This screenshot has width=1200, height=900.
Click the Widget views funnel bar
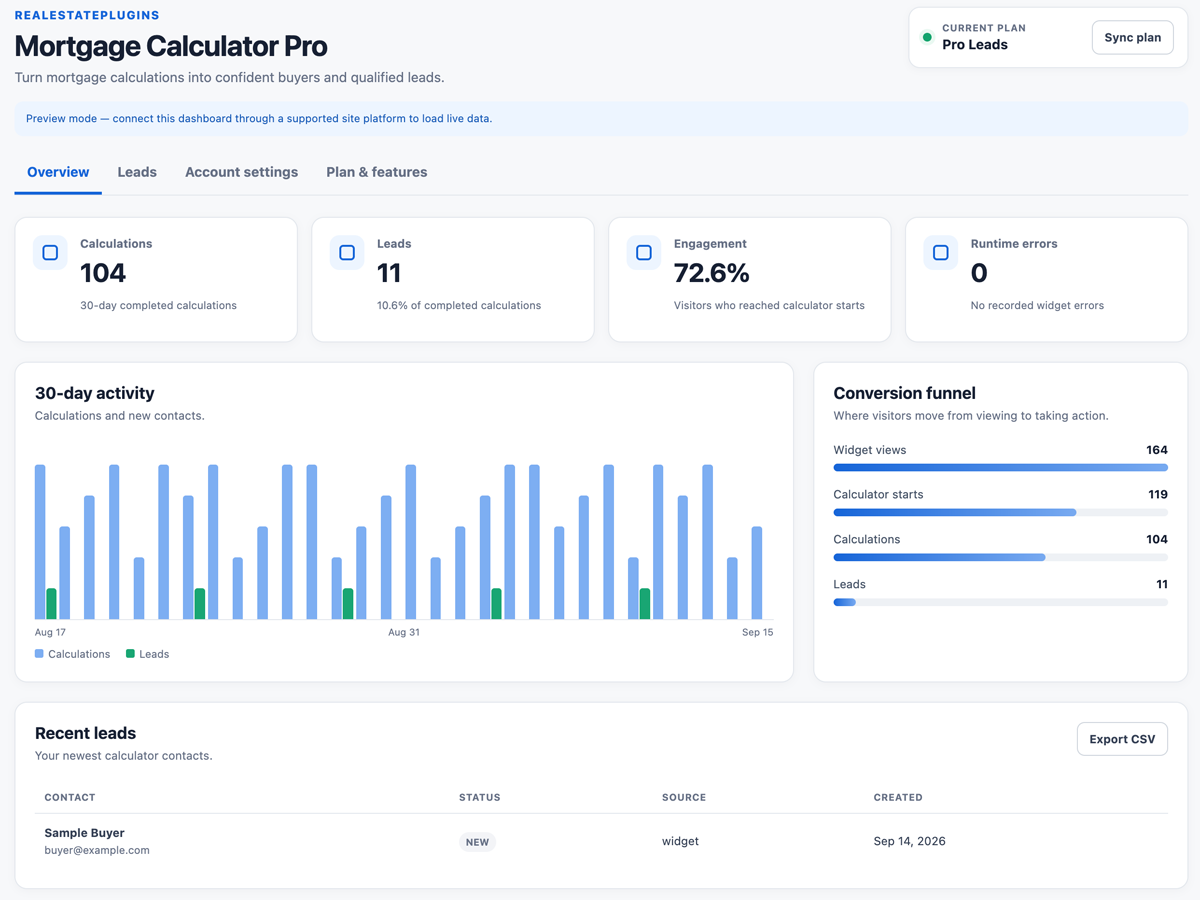coord(1000,467)
